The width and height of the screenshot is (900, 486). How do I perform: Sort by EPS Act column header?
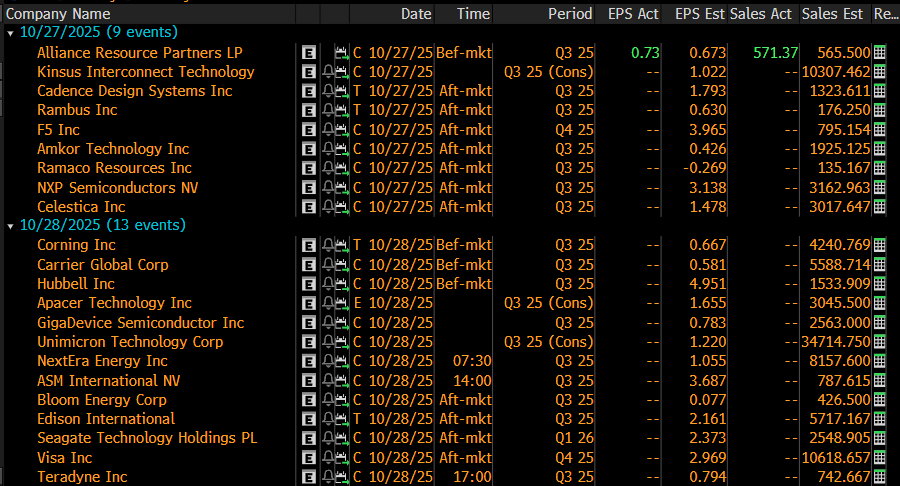coord(633,14)
